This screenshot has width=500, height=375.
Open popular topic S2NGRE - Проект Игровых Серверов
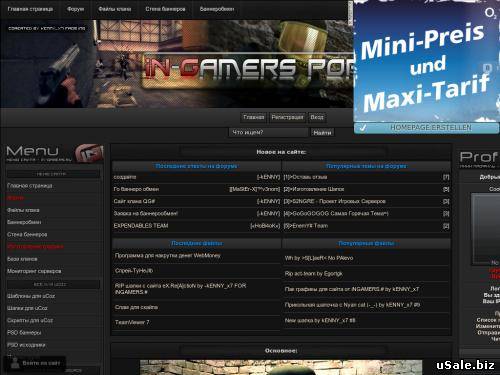tap(334, 201)
